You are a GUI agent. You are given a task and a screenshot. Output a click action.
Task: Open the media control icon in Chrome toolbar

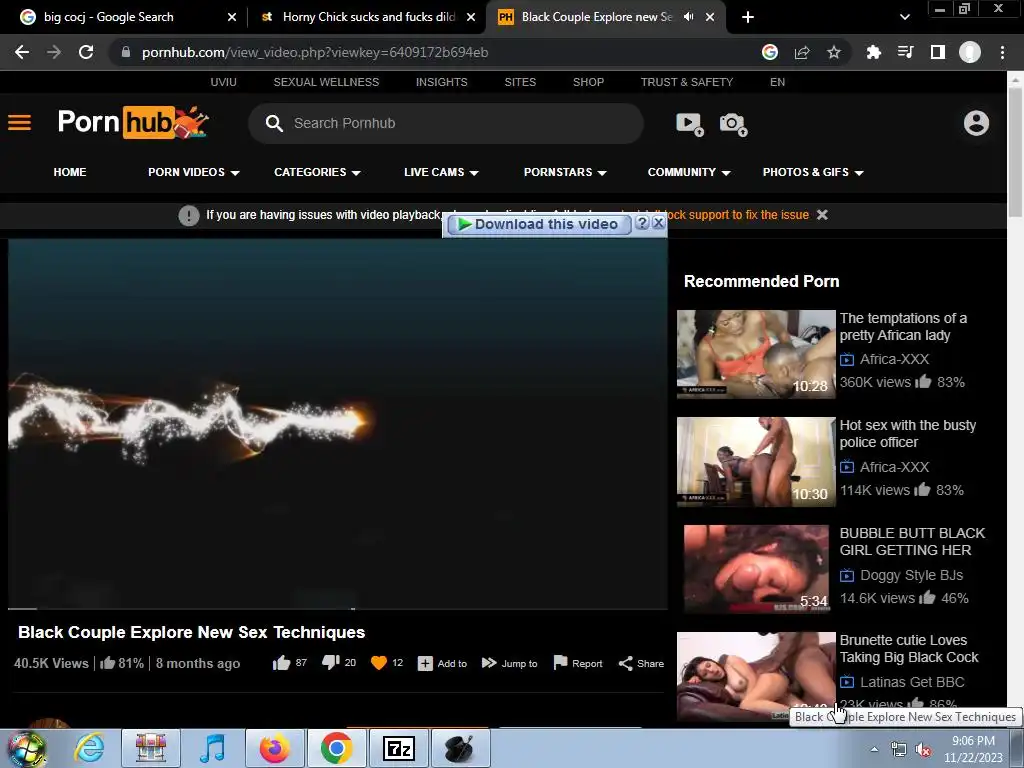(x=905, y=52)
